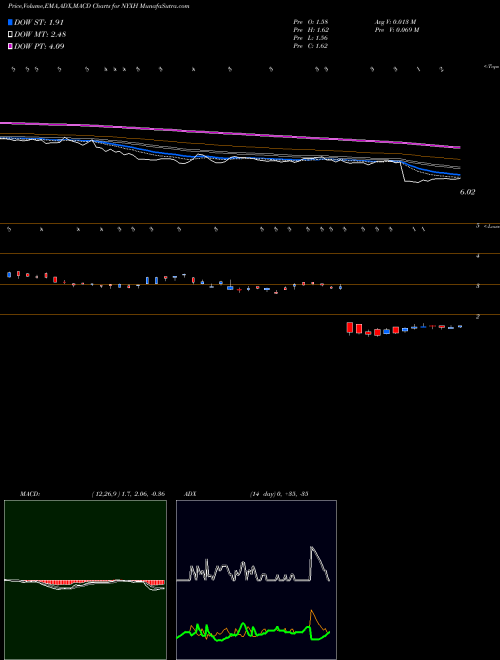Click the blue DOW ST legend swatch
This screenshot has height=660, width=500.
point(11,22)
